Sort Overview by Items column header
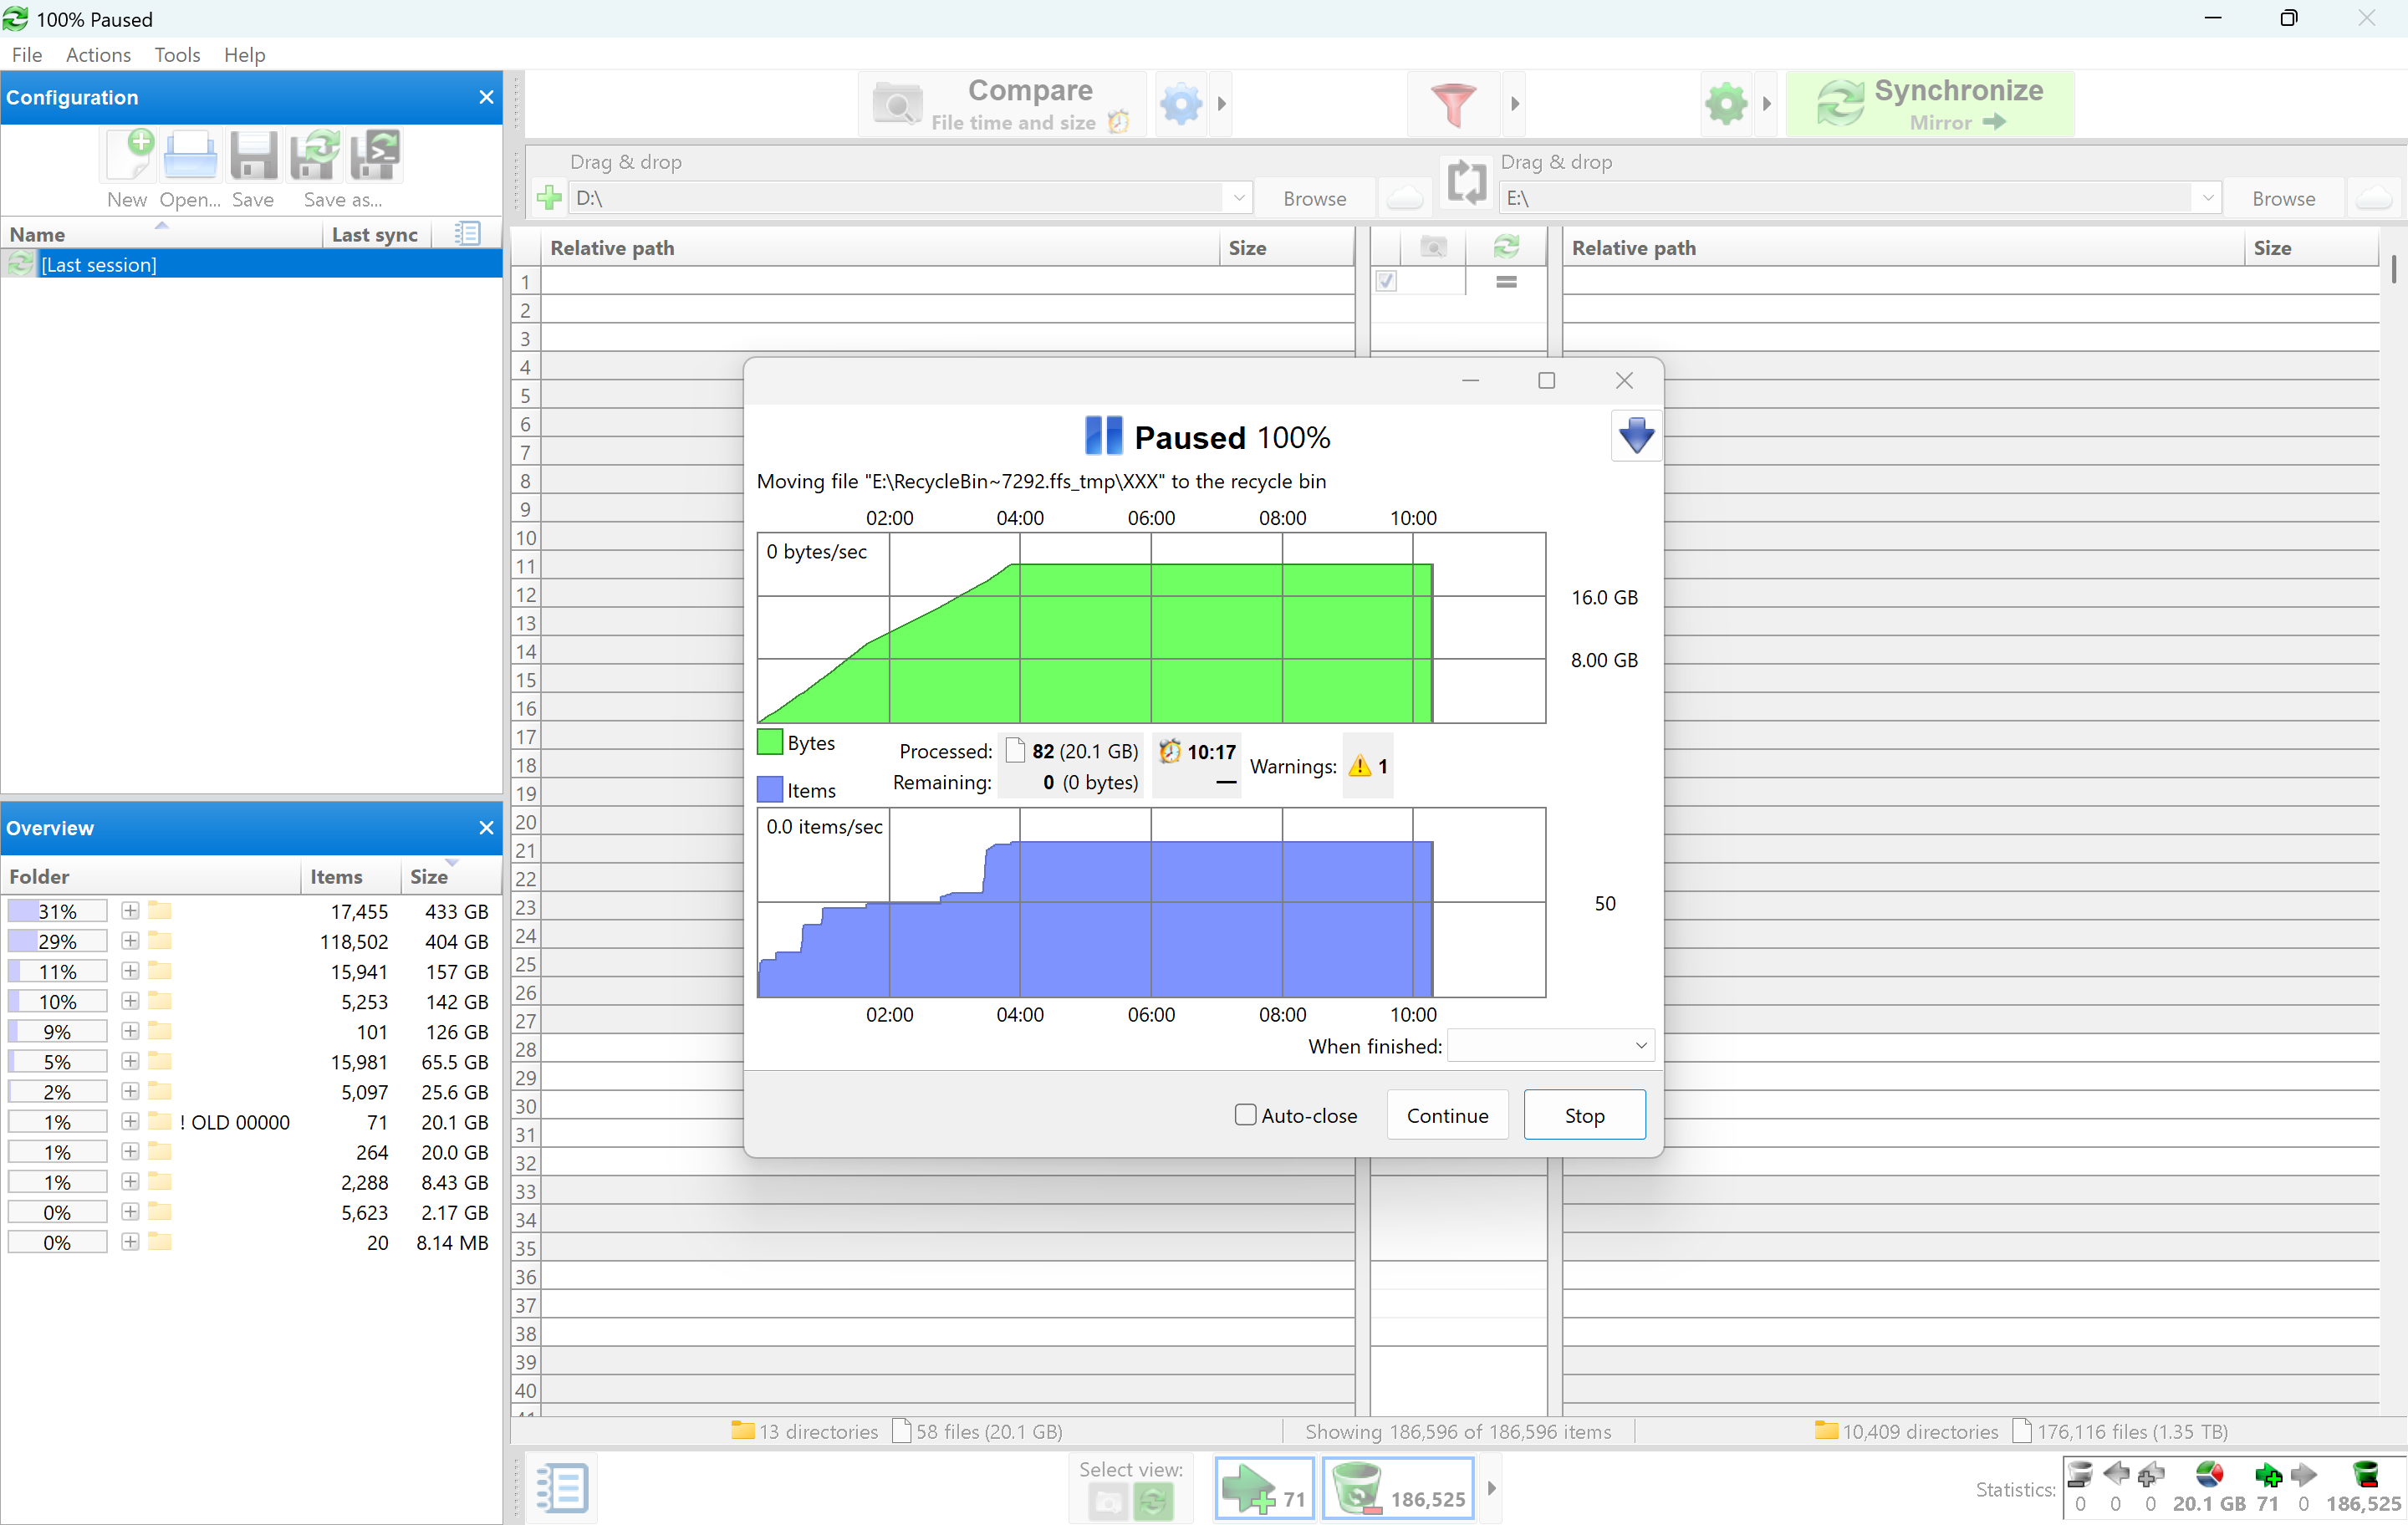Viewport: 2408px width, 1525px height. tap(350, 876)
